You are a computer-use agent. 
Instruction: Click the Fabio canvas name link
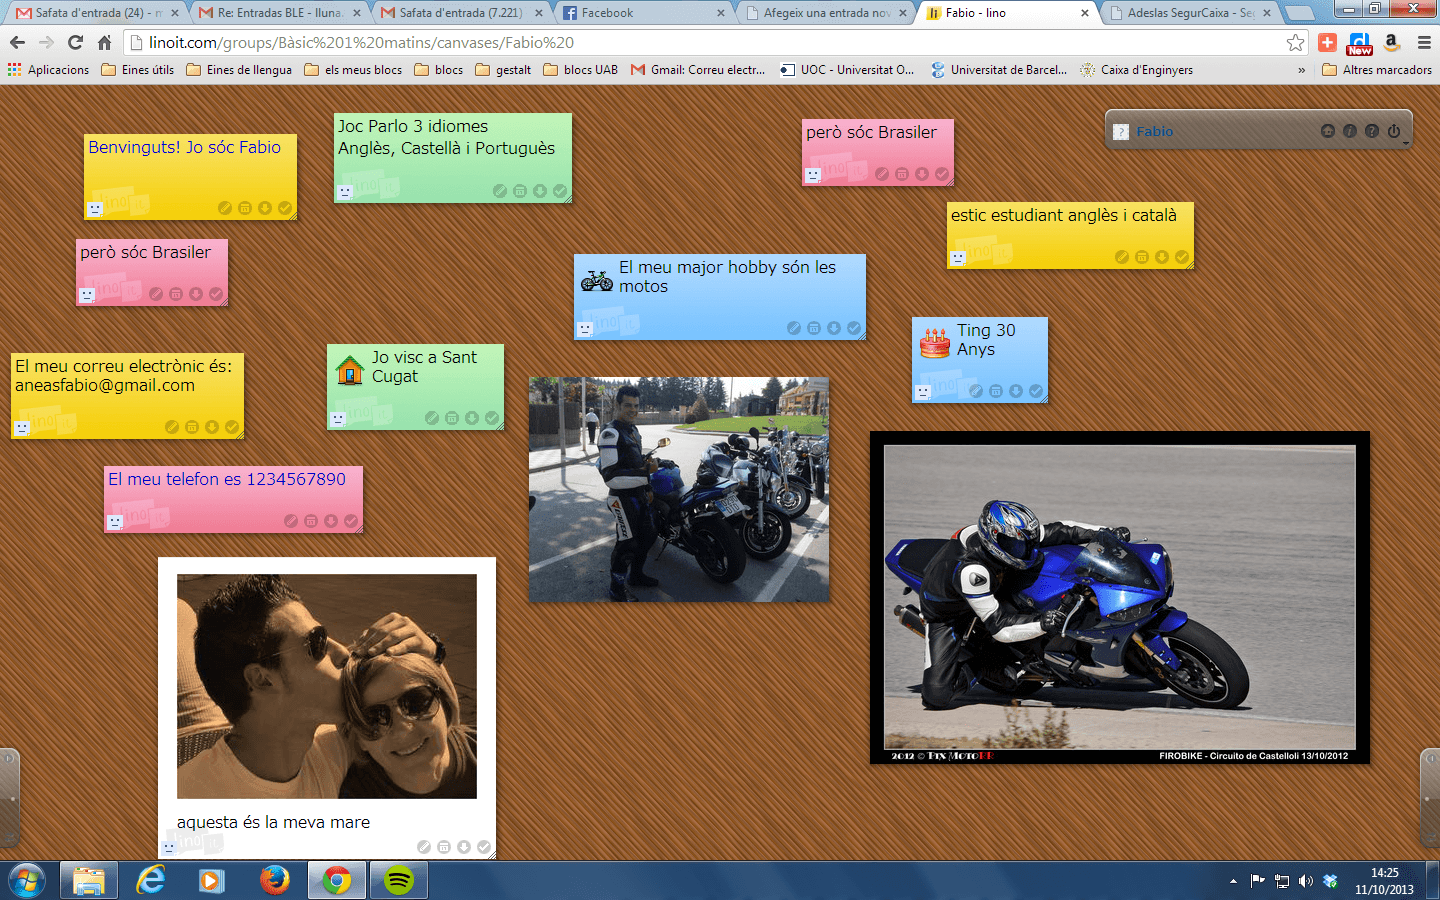1154,131
